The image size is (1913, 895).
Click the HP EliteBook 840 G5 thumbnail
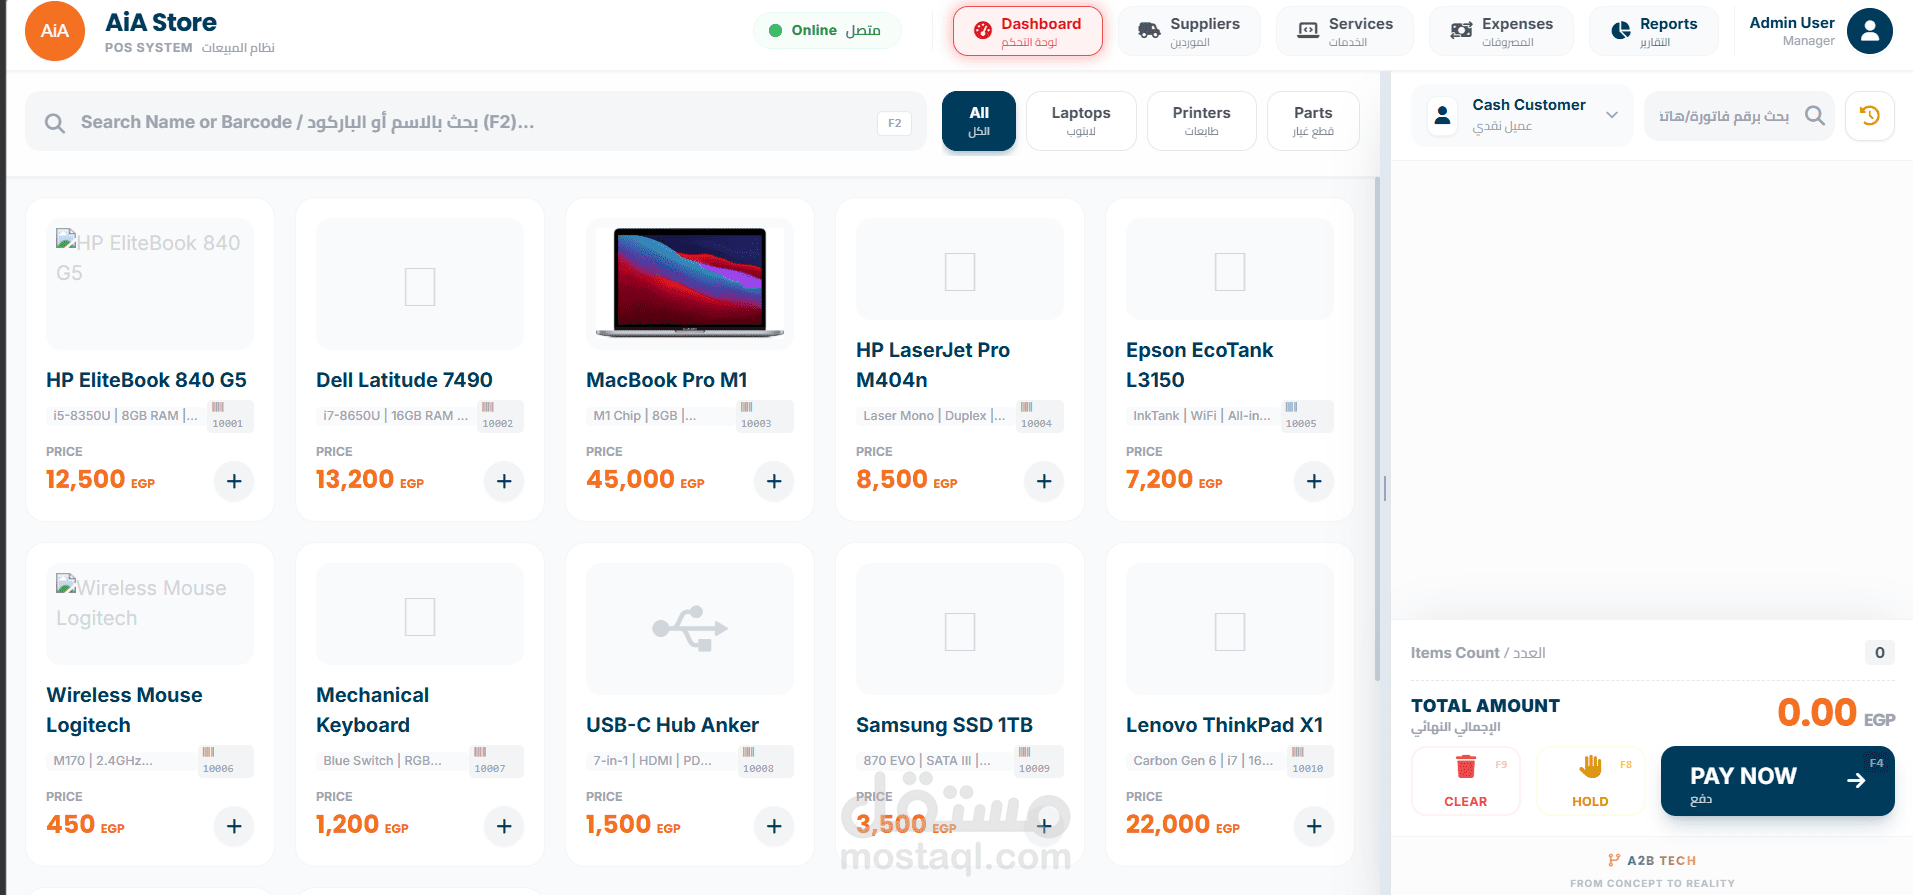click(150, 284)
